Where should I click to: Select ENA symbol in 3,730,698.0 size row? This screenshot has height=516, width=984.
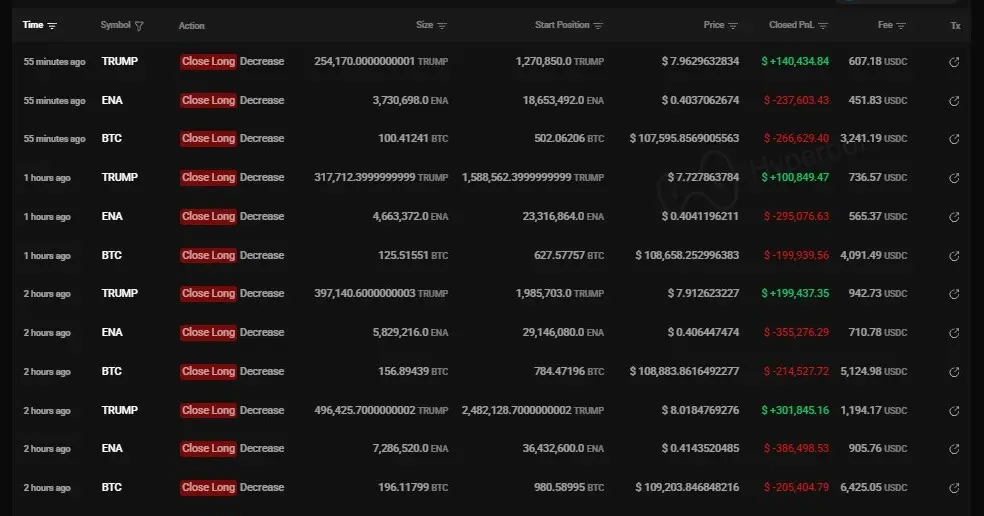[x=112, y=100]
